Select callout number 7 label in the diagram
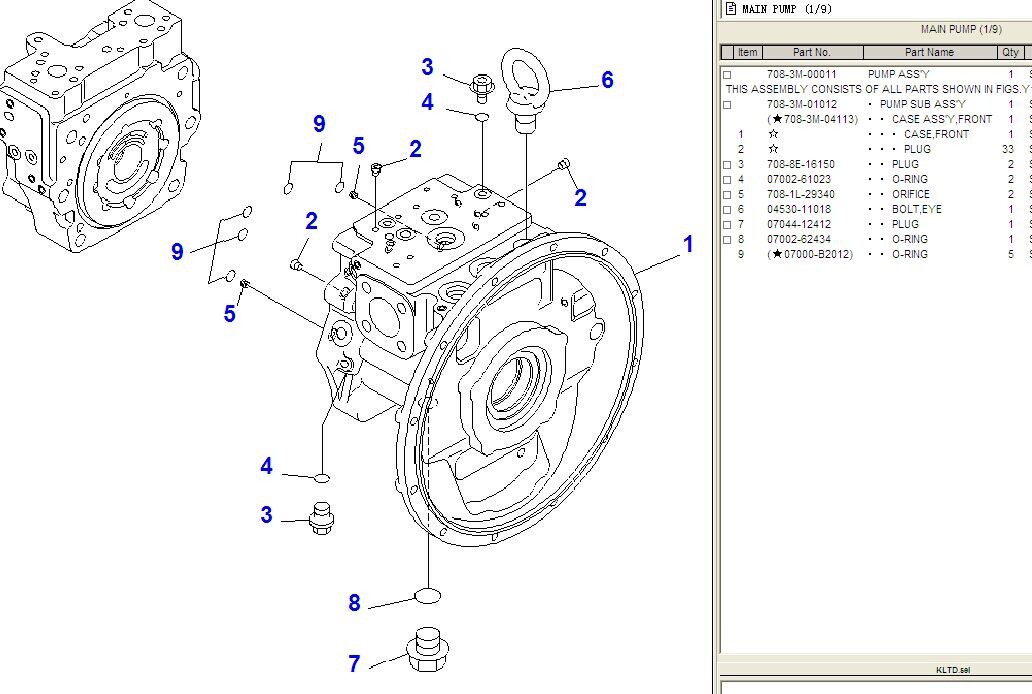This screenshot has width=1032, height=694. (x=354, y=664)
